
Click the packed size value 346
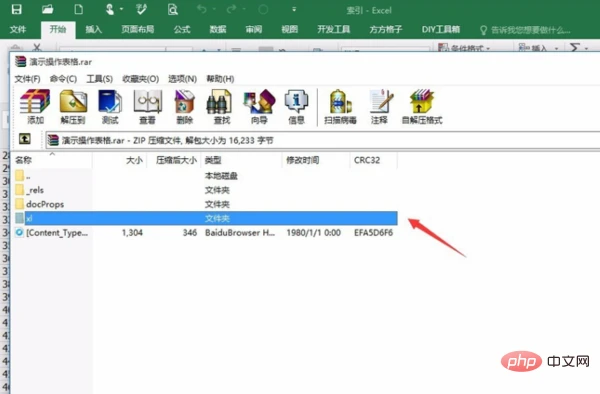(x=189, y=233)
